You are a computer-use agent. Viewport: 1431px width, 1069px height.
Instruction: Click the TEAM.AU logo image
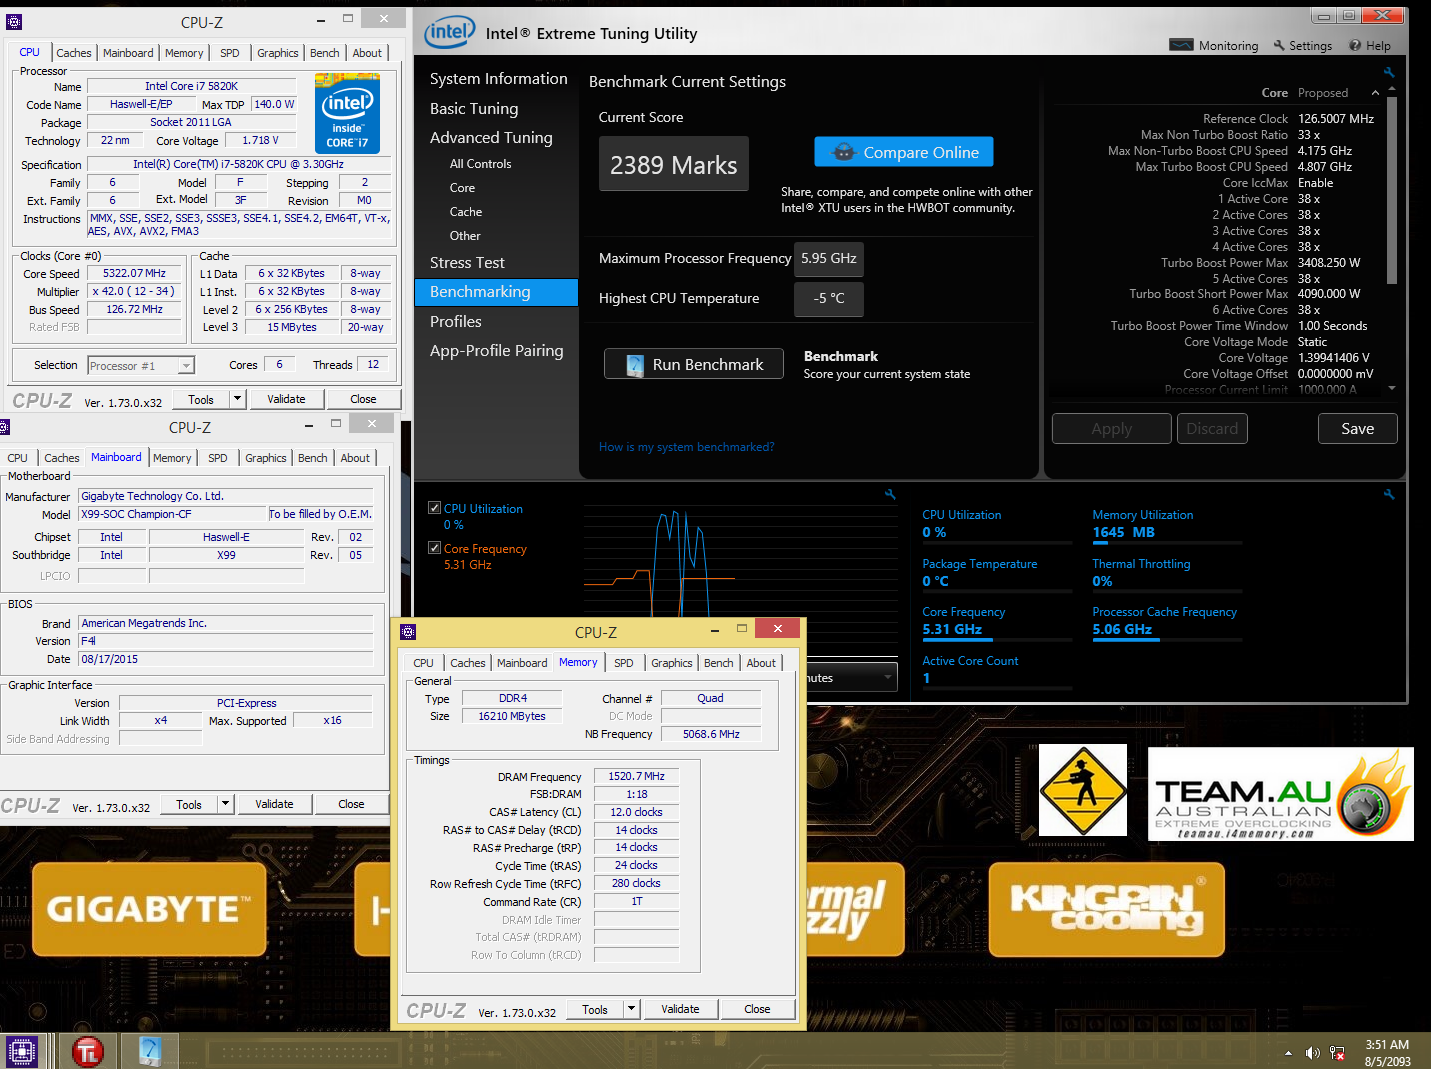click(1280, 794)
